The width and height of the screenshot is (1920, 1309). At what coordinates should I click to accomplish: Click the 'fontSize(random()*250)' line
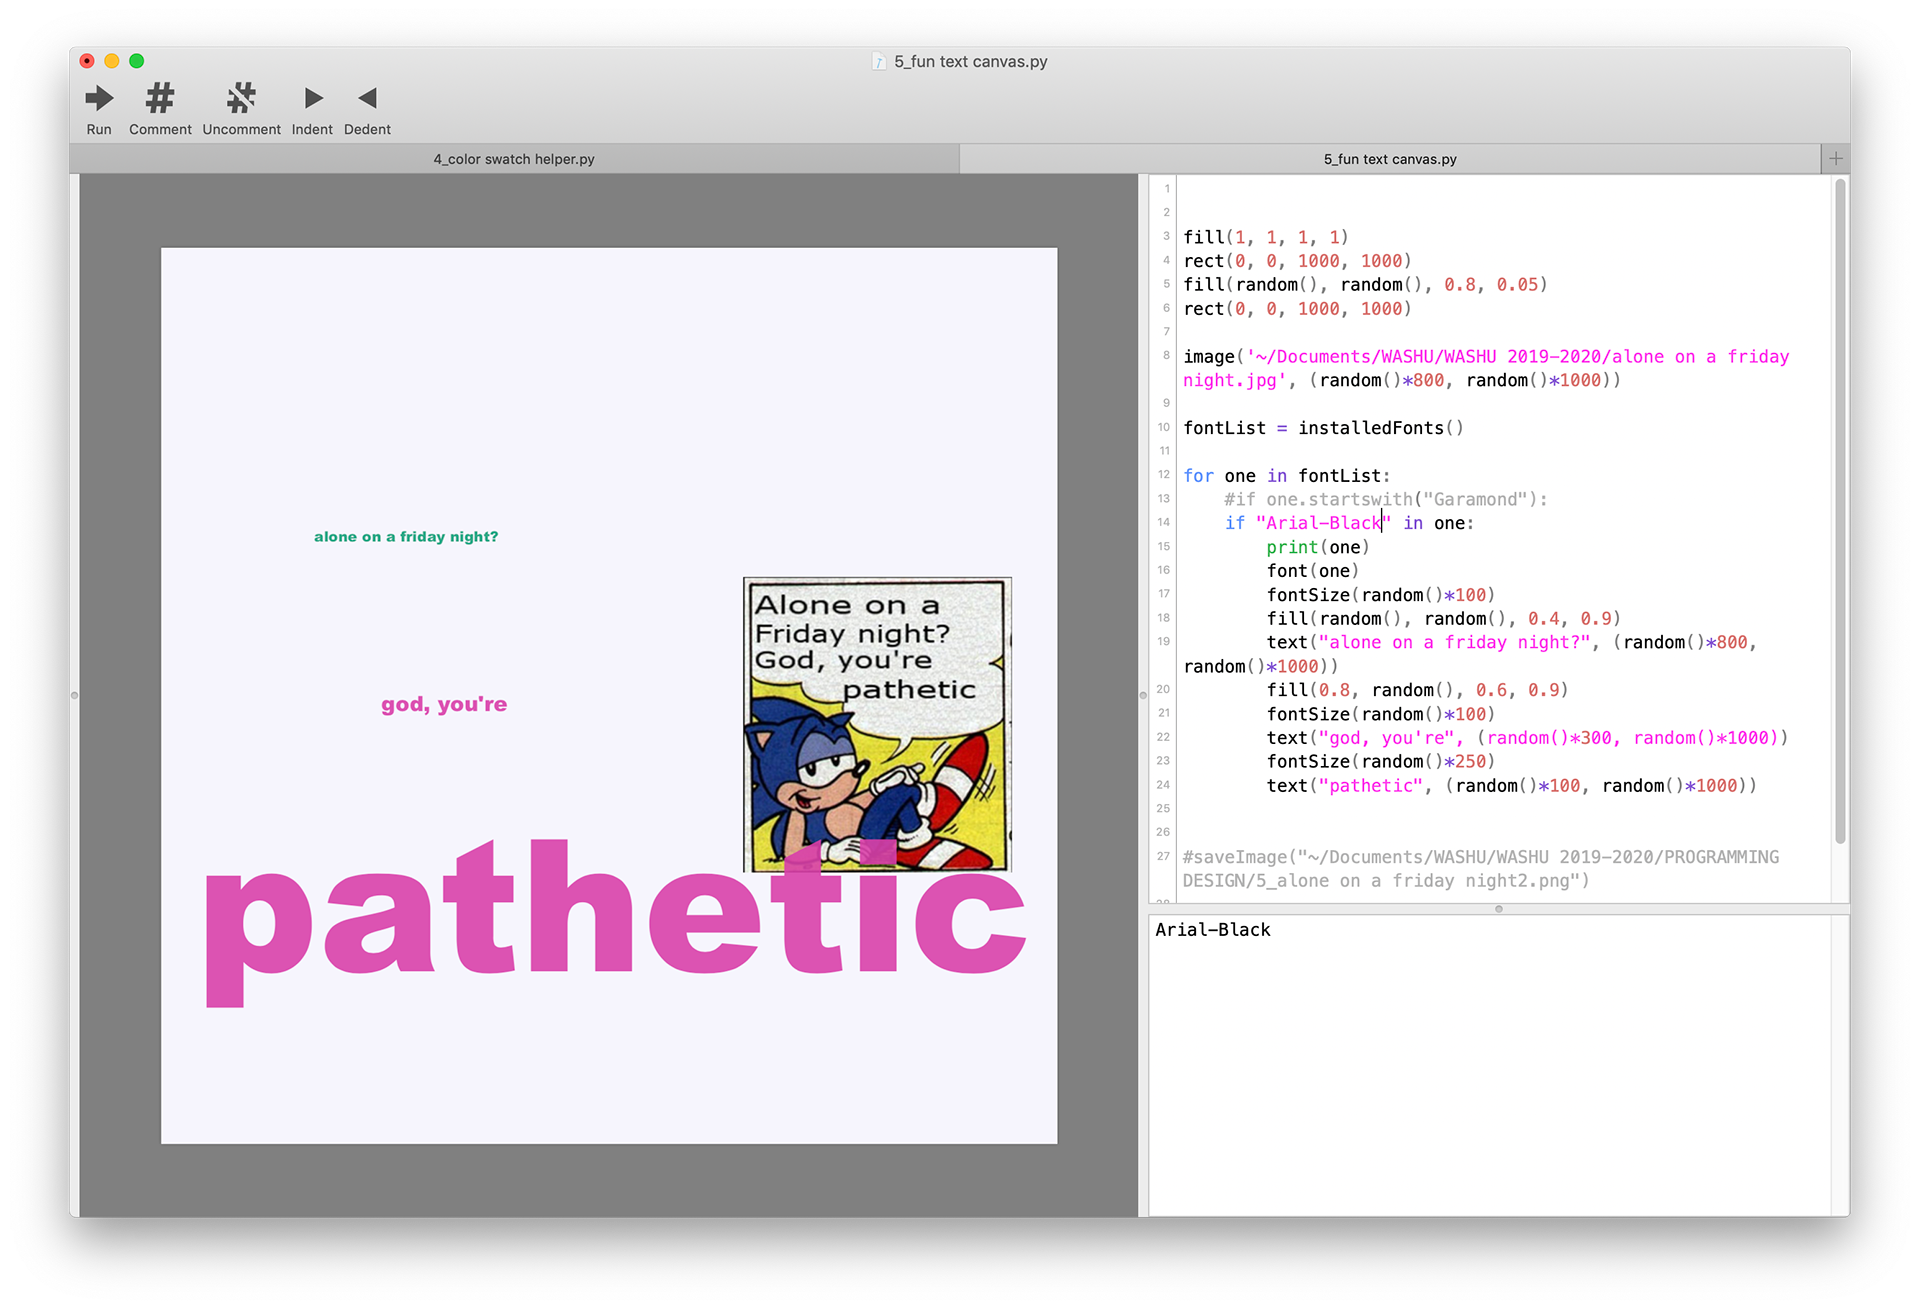(x=1380, y=762)
